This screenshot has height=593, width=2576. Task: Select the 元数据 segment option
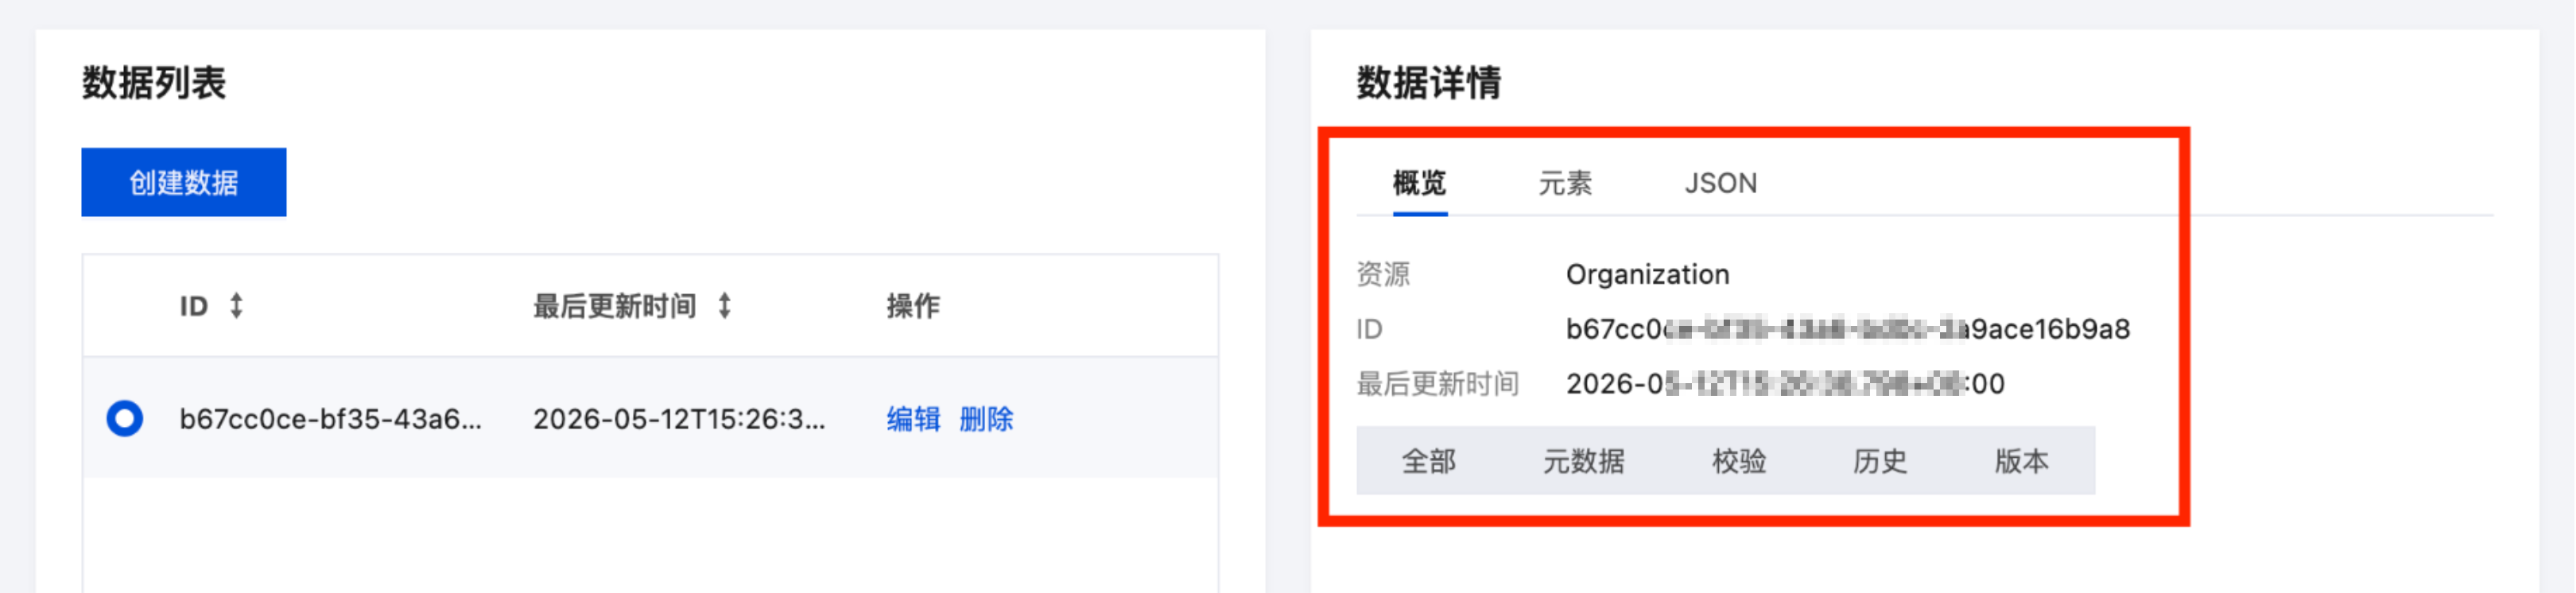[x=1583, y=461]
